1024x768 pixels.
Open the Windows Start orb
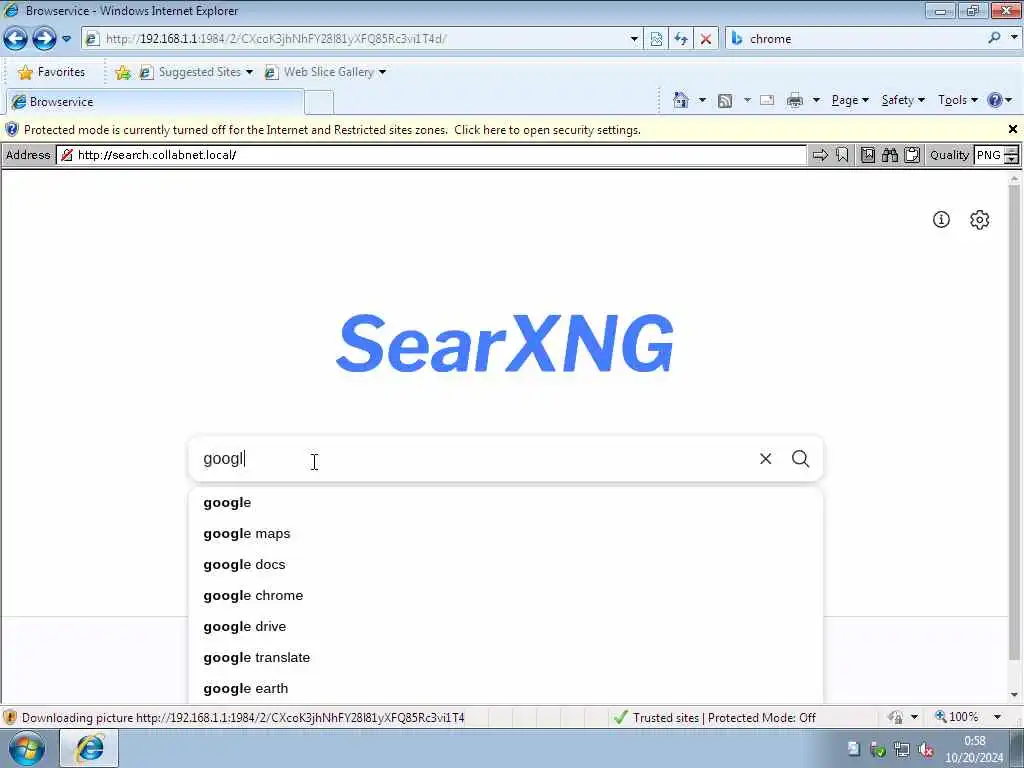click(27, 748)
